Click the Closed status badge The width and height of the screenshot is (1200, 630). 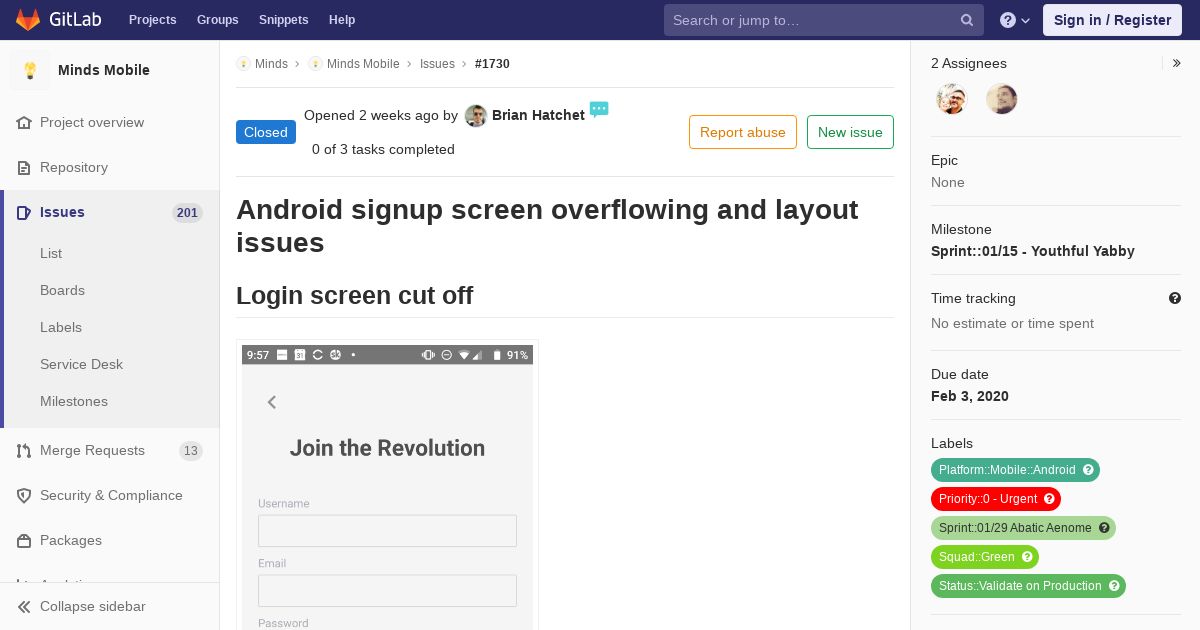pyautogui.click(x=266, y=132)
